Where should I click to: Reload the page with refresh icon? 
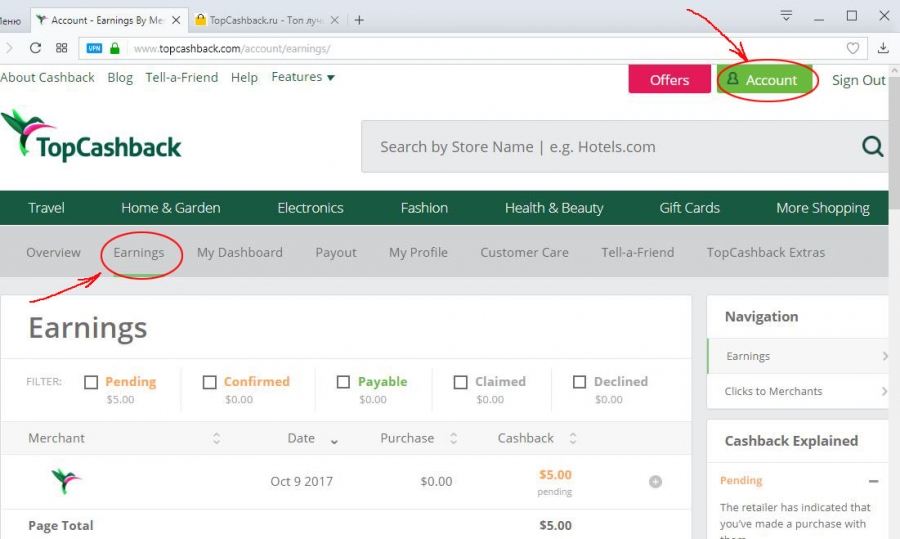coord(35,48)
